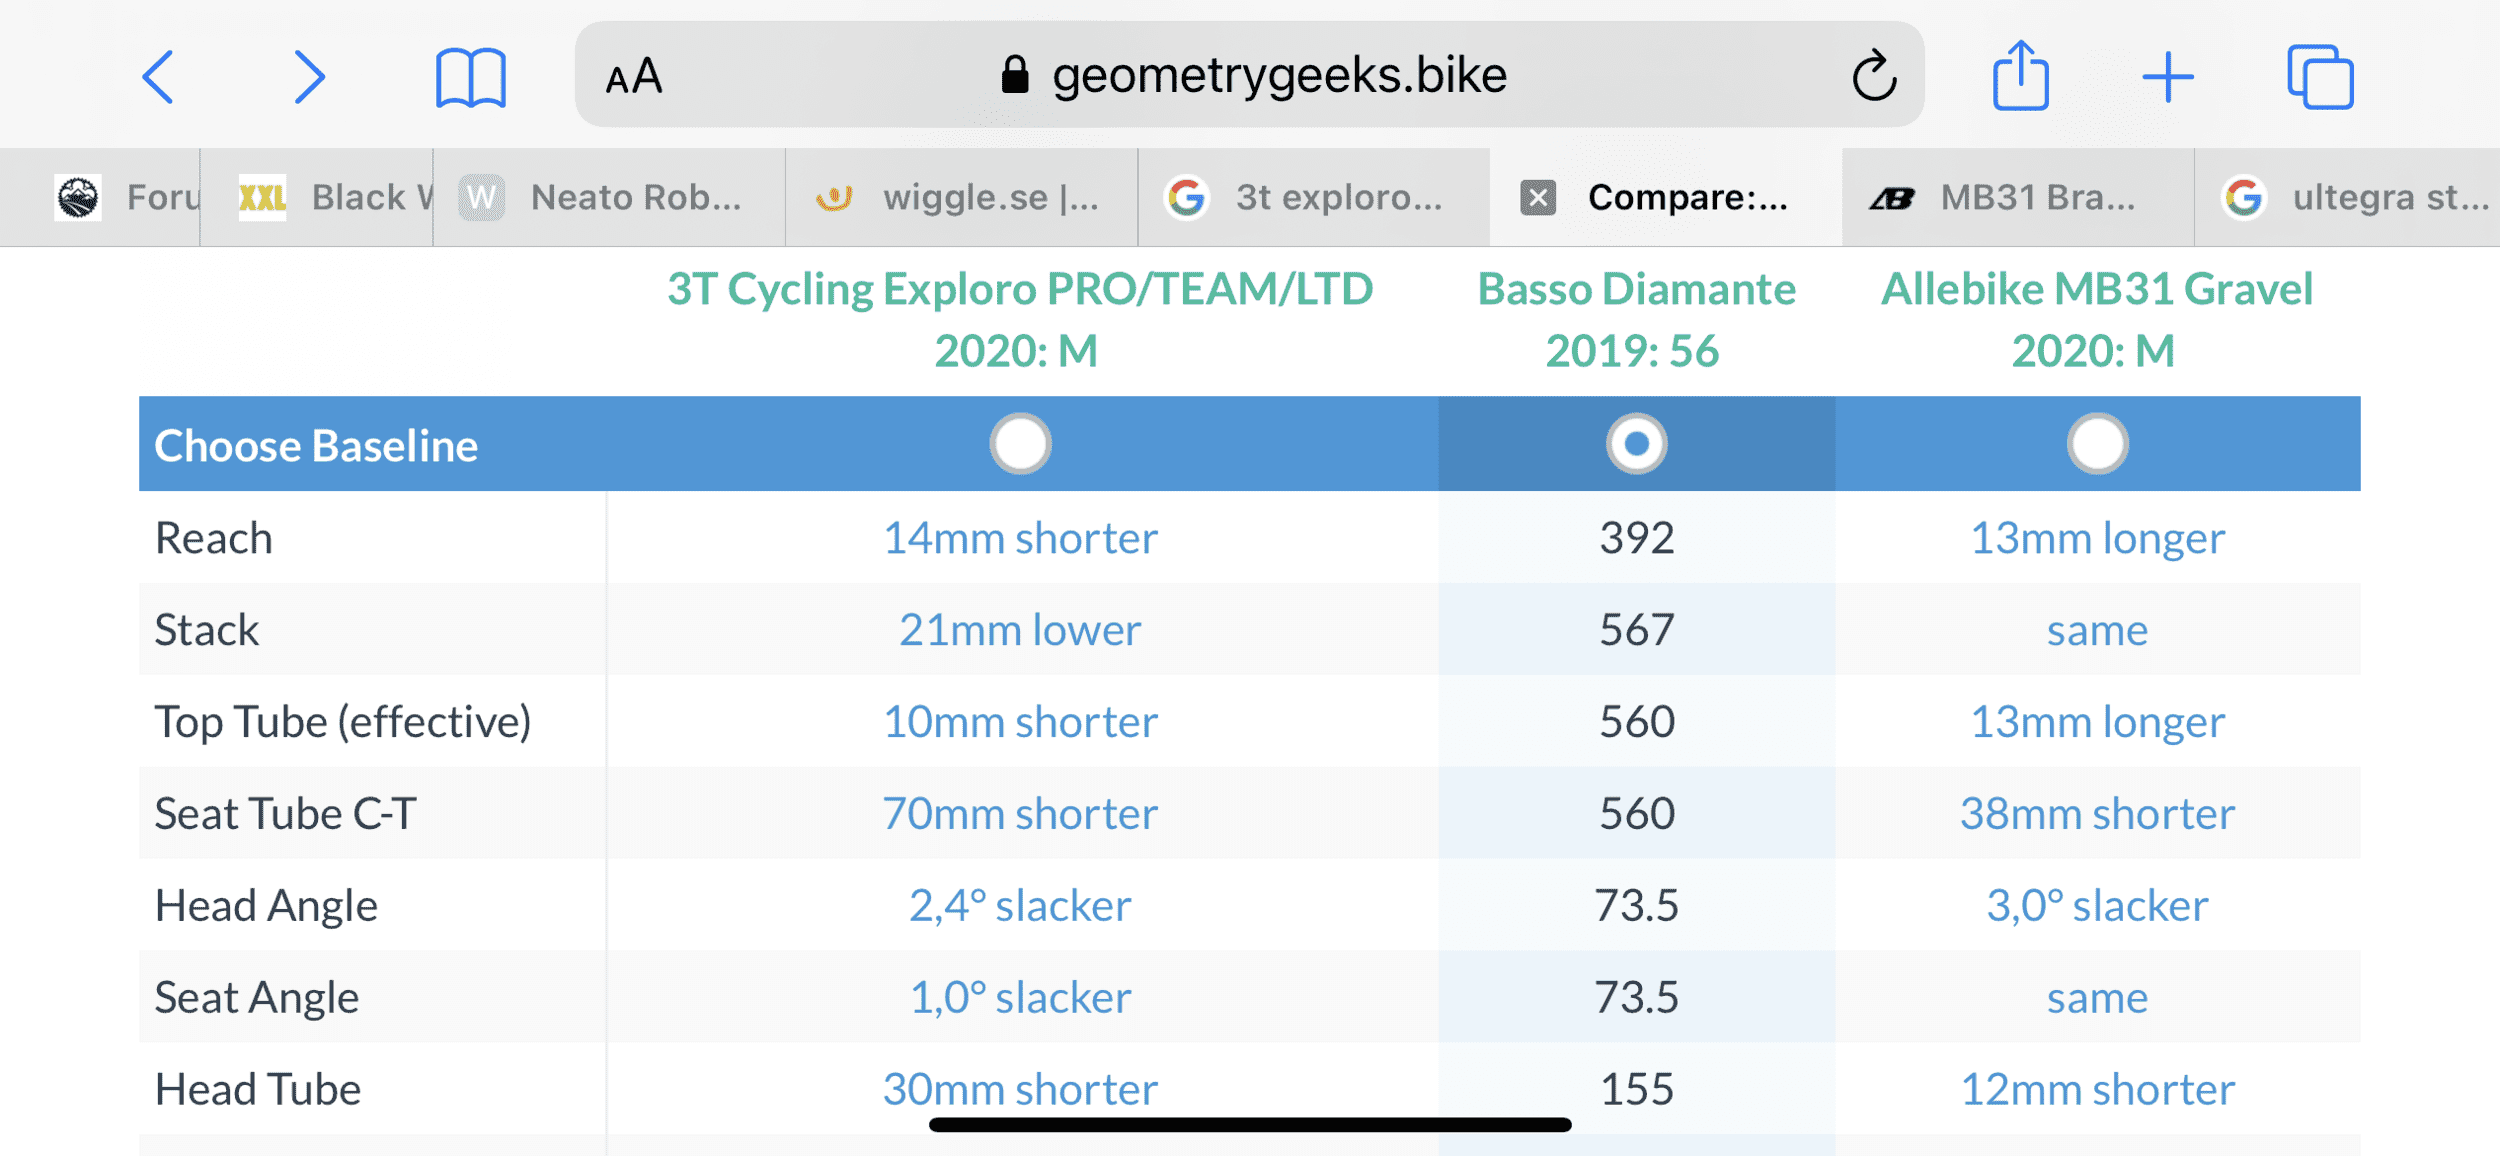Click the padlock icon in address bar
The height and width of the screenshot is (1156, 2500).
(1015, 74)
